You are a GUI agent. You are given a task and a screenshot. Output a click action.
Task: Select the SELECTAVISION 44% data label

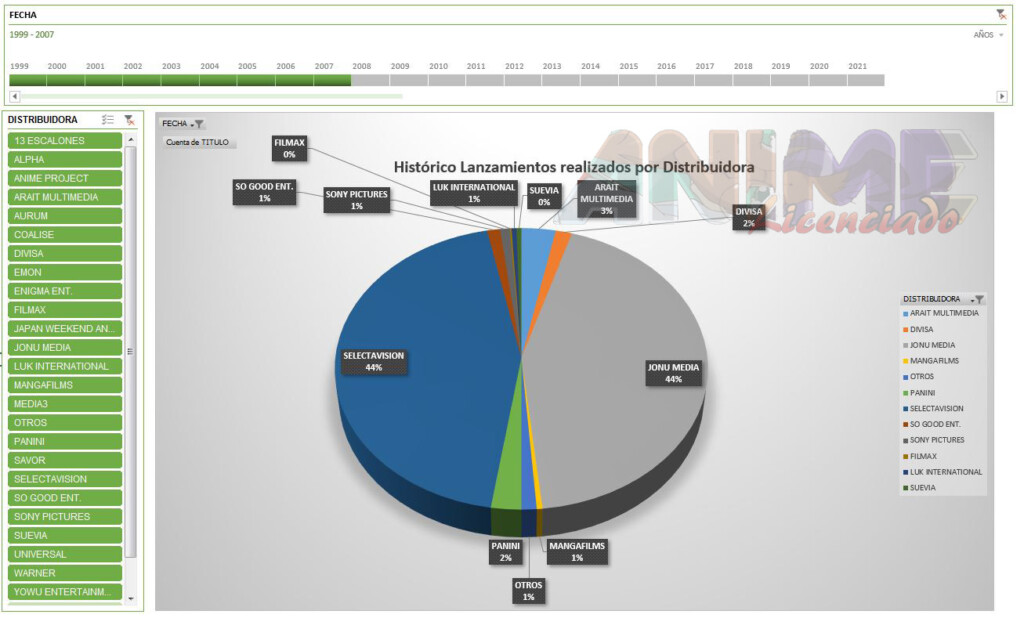tap(374, 362)
